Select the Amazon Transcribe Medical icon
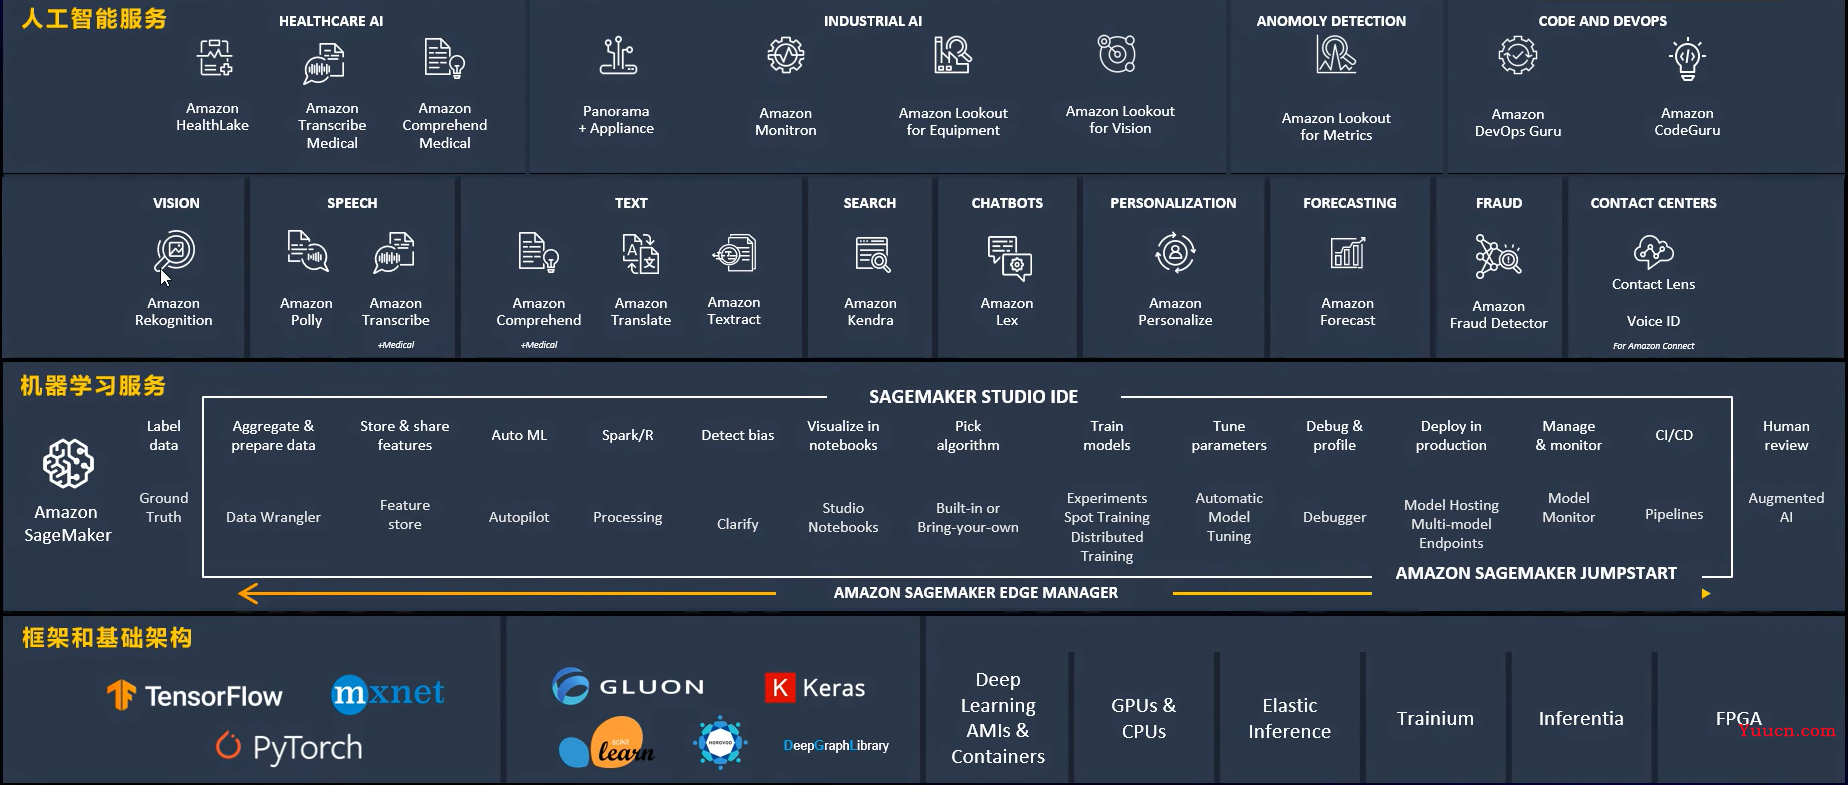This screenshot has width=1848, height=785. point(324,63)
